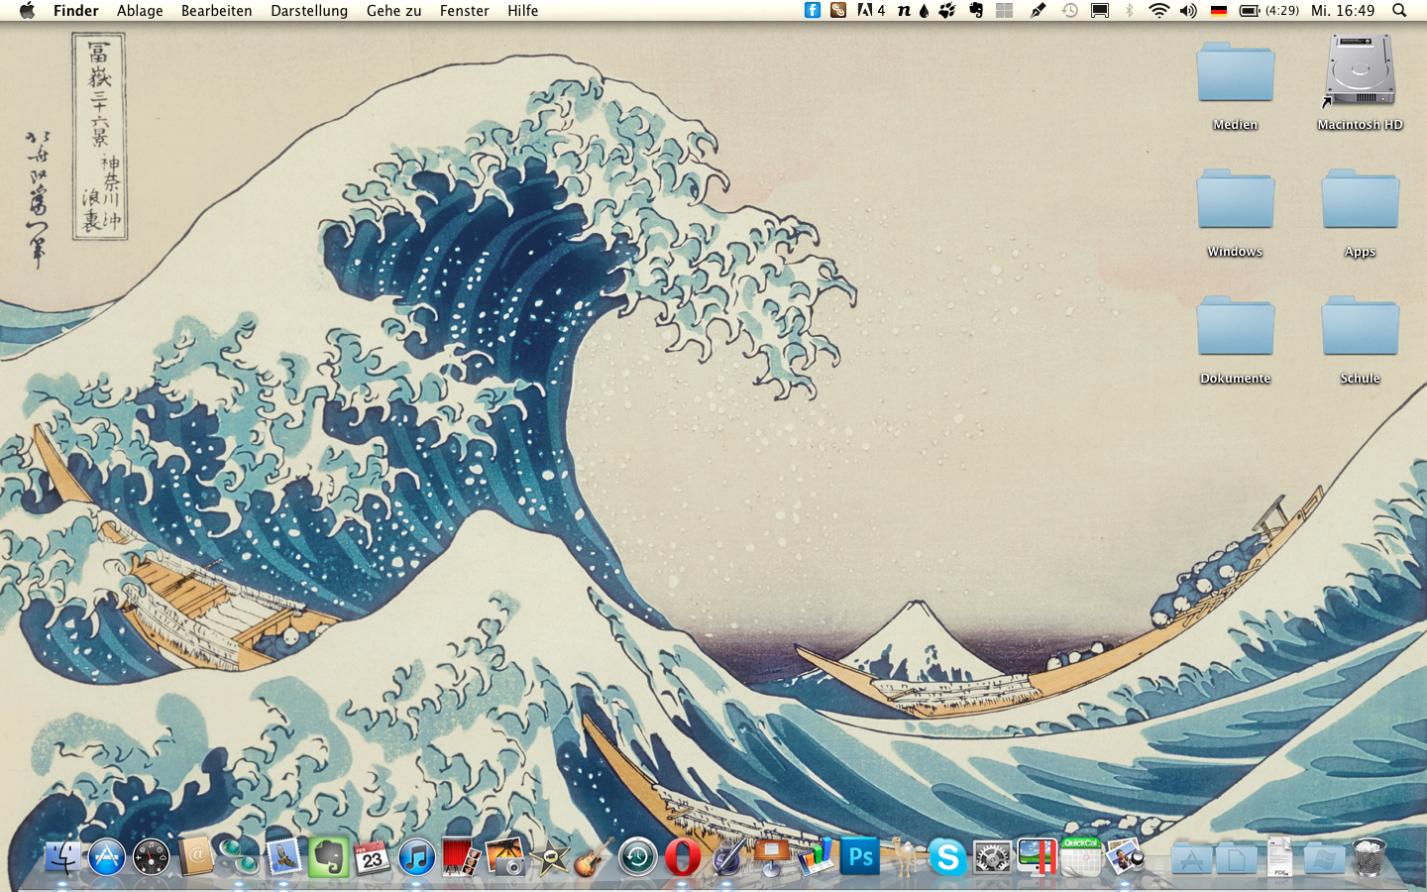Open Spotlight search magnifier
Screen dimensions: 1427x892
1399,10
